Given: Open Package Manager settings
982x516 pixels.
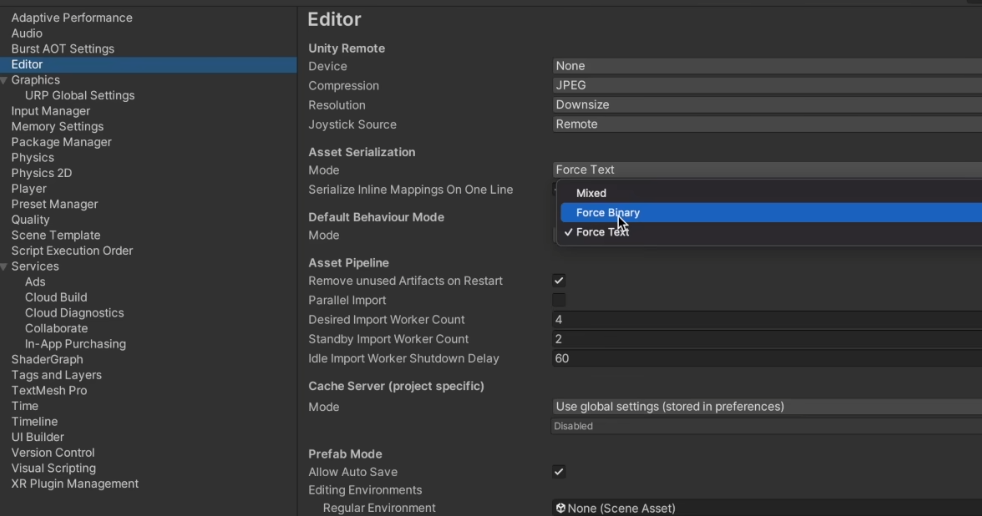Looking at the screenshot, I should point(61,142).
